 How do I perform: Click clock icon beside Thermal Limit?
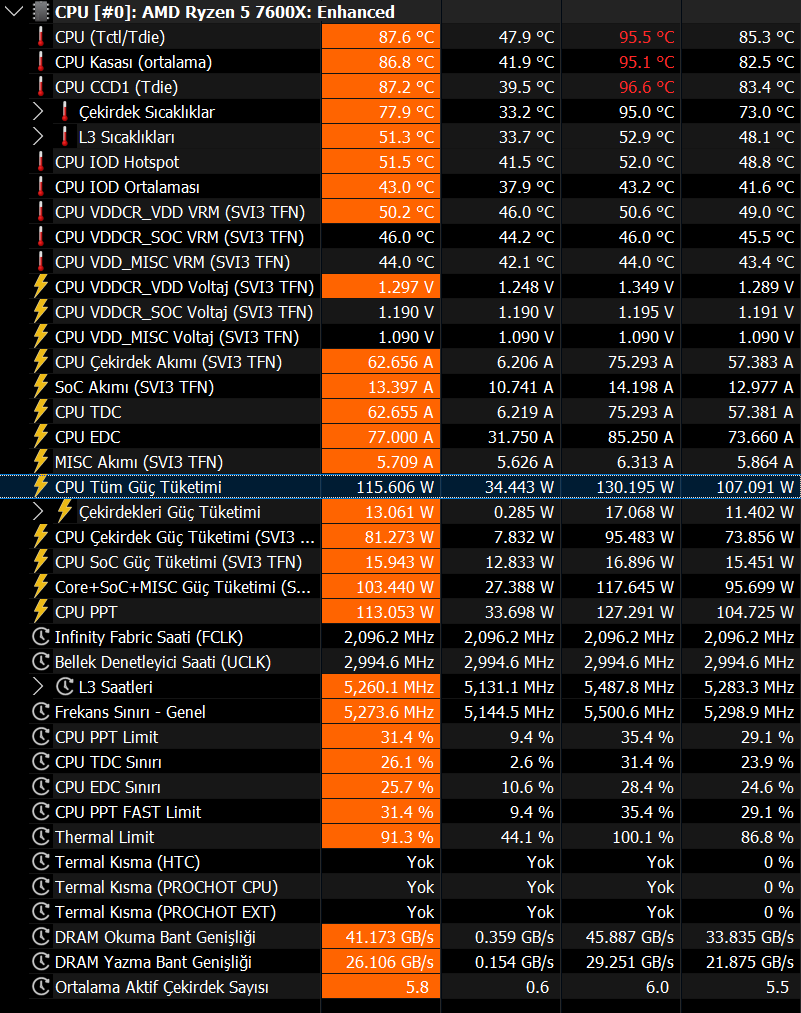pyautogui.click(x=41, y=837)
